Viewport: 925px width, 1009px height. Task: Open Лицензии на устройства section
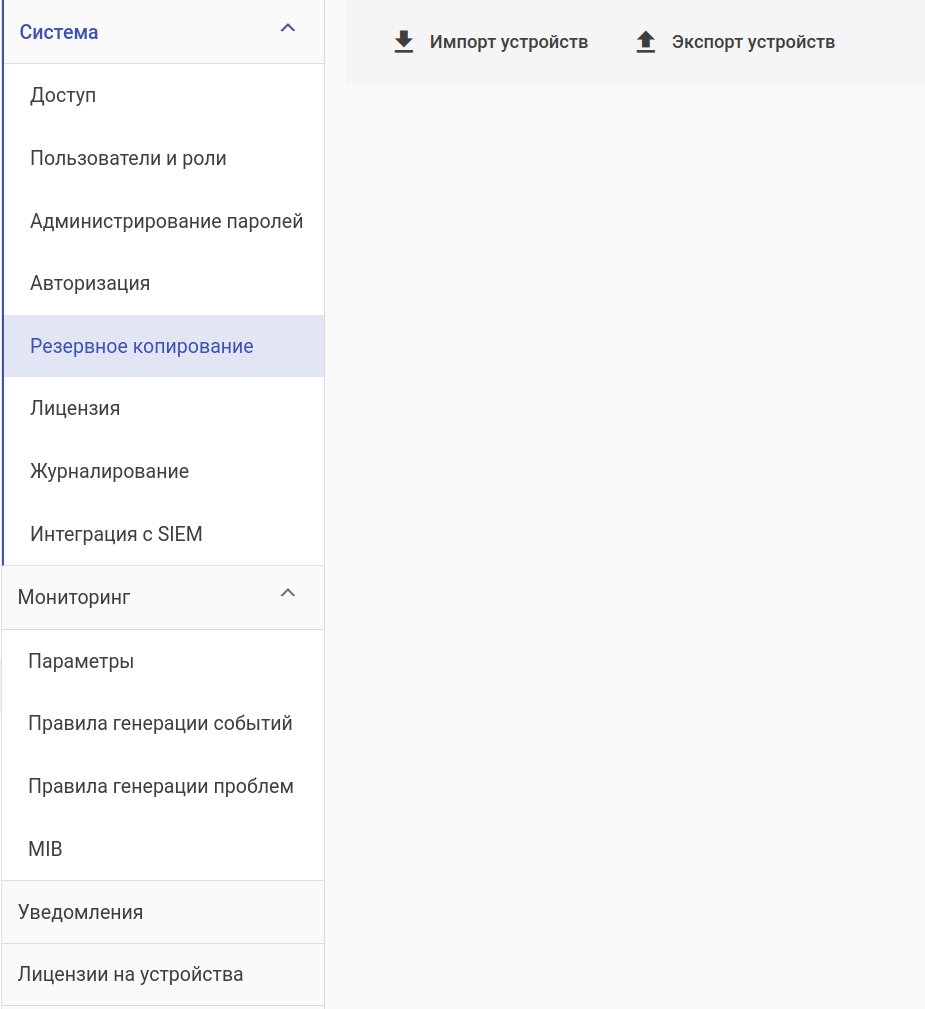[130, 974]
